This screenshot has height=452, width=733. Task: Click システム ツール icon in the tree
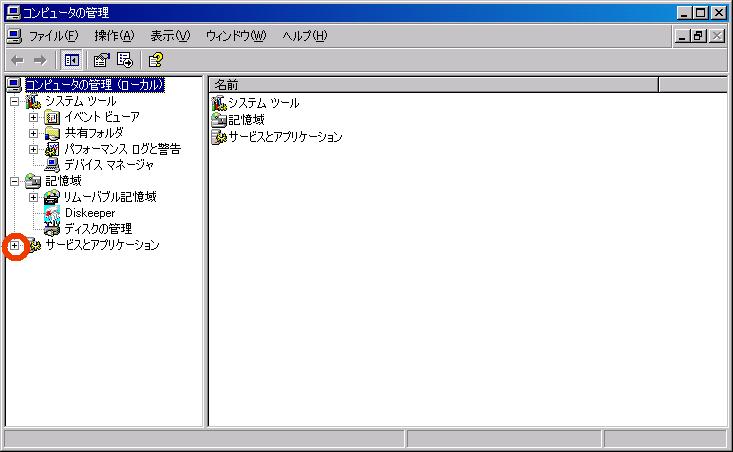tap(33, 101)
